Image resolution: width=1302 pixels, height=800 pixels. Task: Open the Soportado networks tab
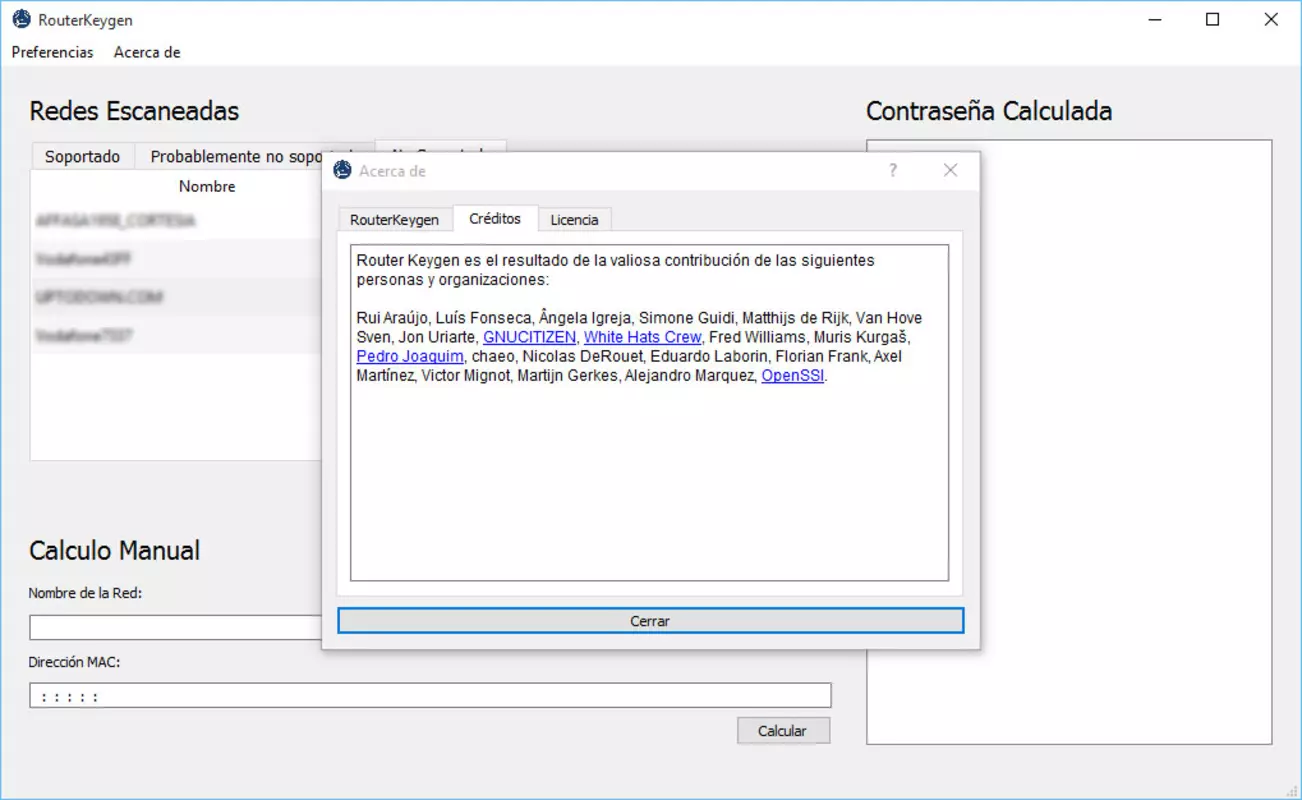pos(82,156)
